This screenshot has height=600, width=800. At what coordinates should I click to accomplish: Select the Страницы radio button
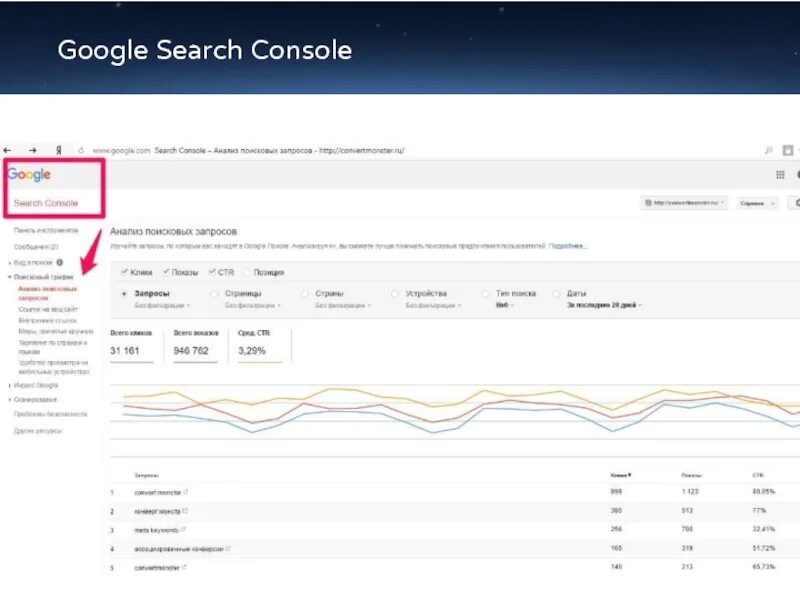(215, 294)
